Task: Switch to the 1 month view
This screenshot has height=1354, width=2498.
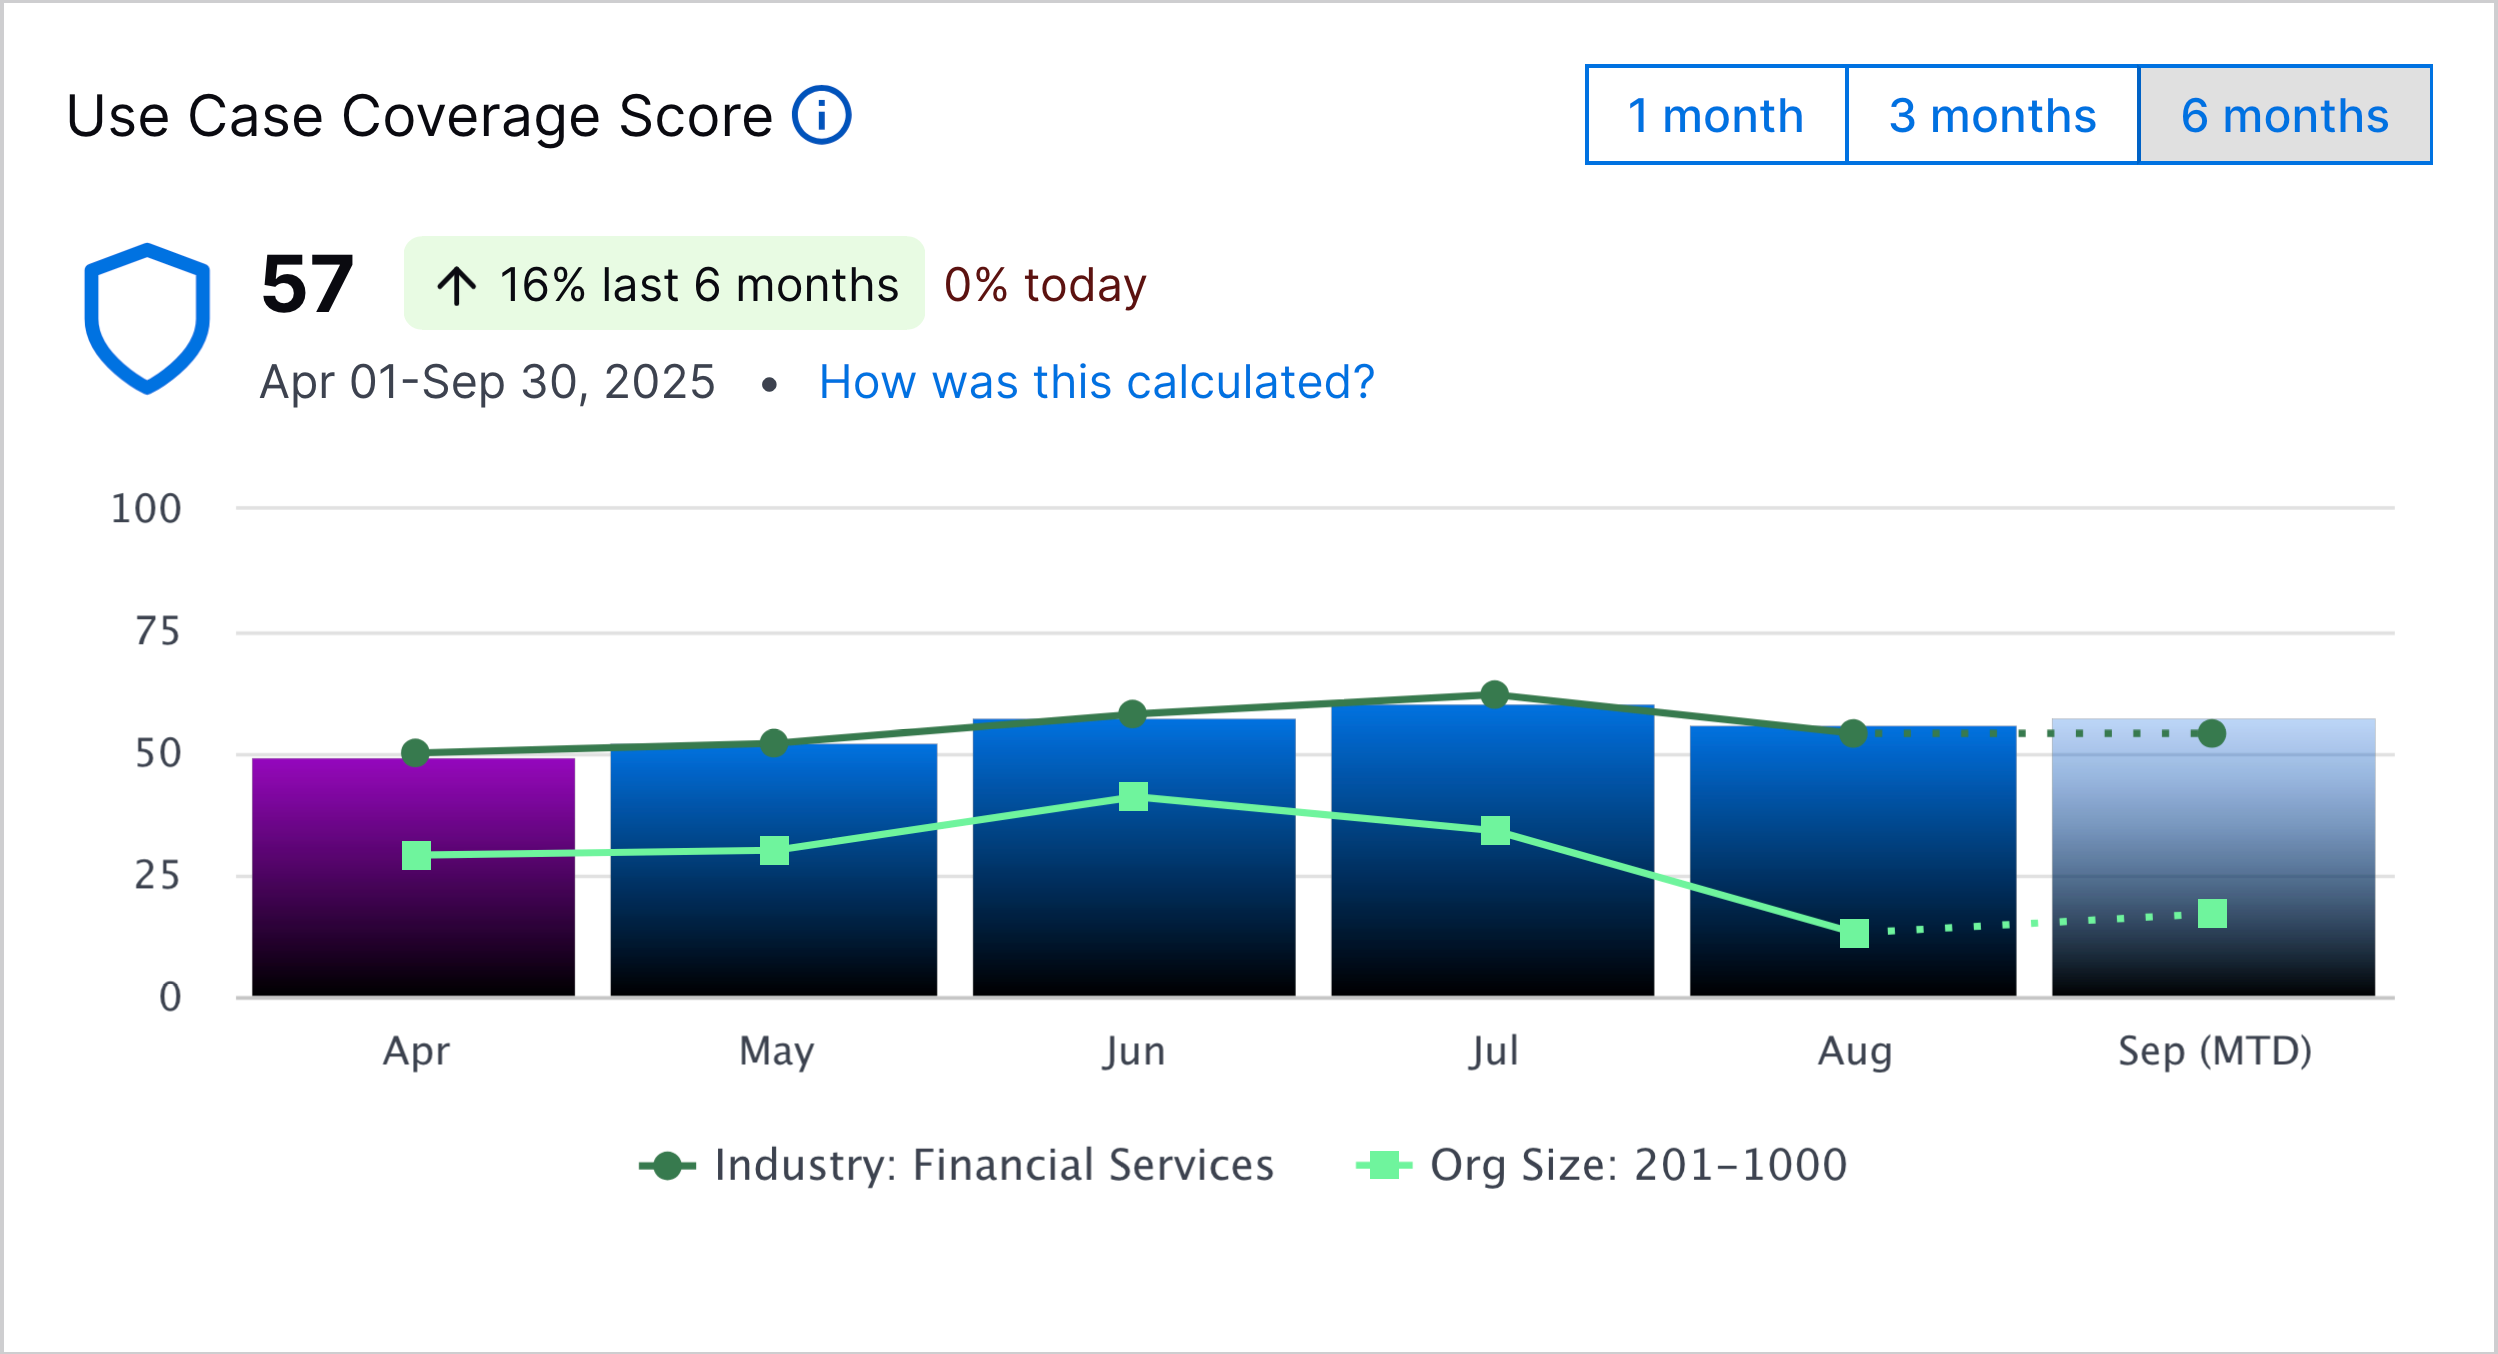Action: click(1716, 115)
